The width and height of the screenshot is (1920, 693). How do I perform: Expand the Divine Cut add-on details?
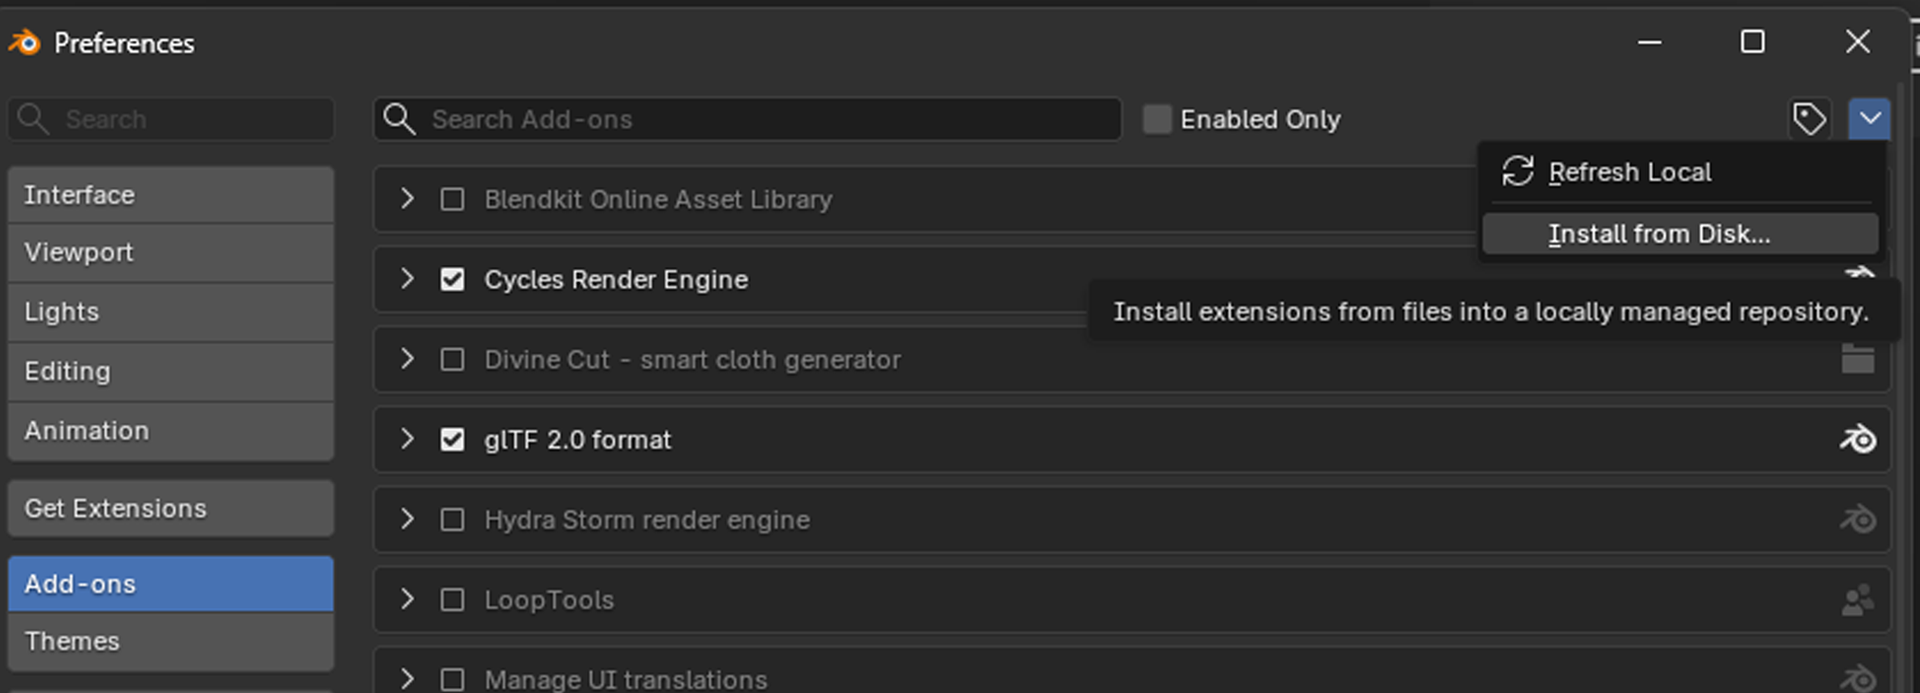coord(407,358)
